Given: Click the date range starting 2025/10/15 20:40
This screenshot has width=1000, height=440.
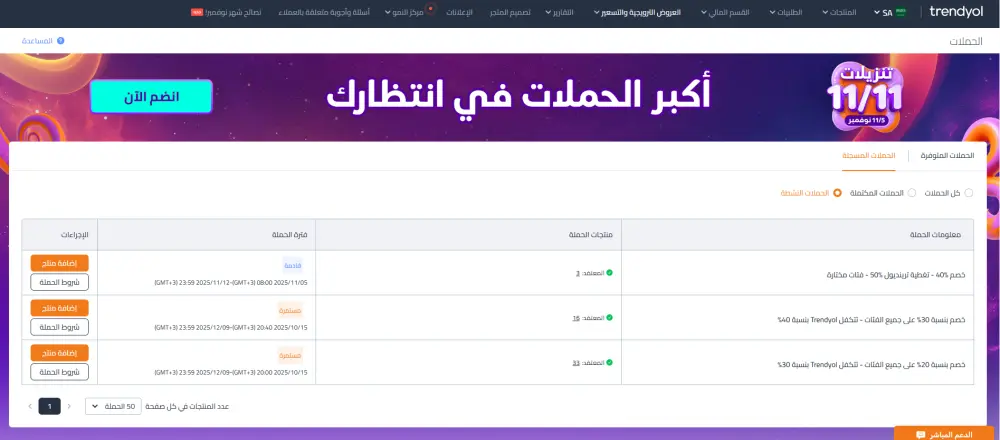Looking at the screenshot, I should (x=231, y=327).
